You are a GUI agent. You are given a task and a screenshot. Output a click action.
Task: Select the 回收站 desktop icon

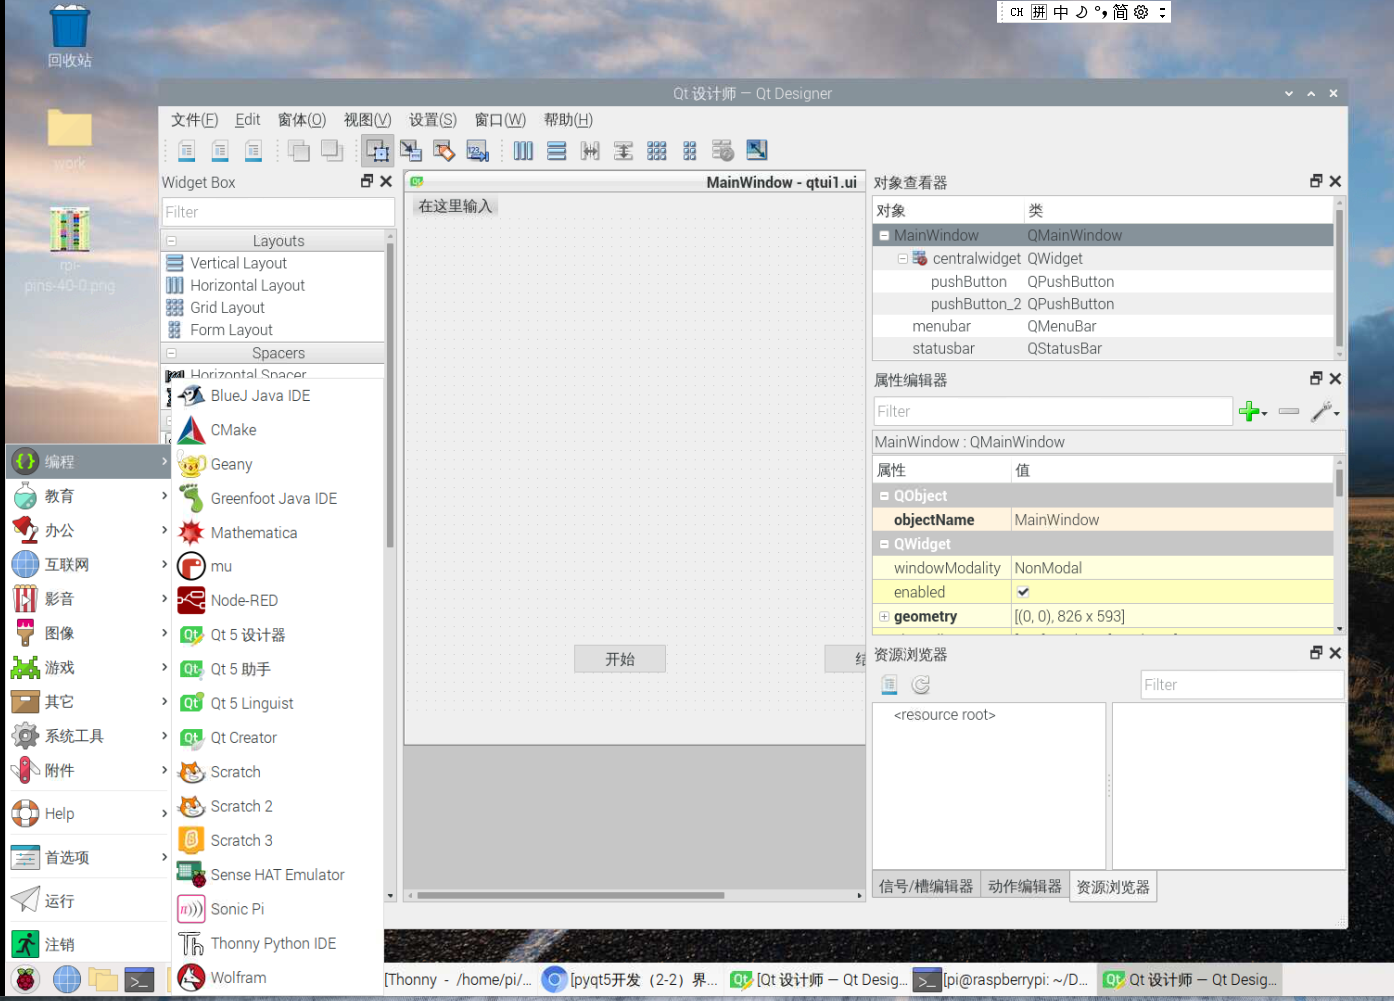click(70, 37)
